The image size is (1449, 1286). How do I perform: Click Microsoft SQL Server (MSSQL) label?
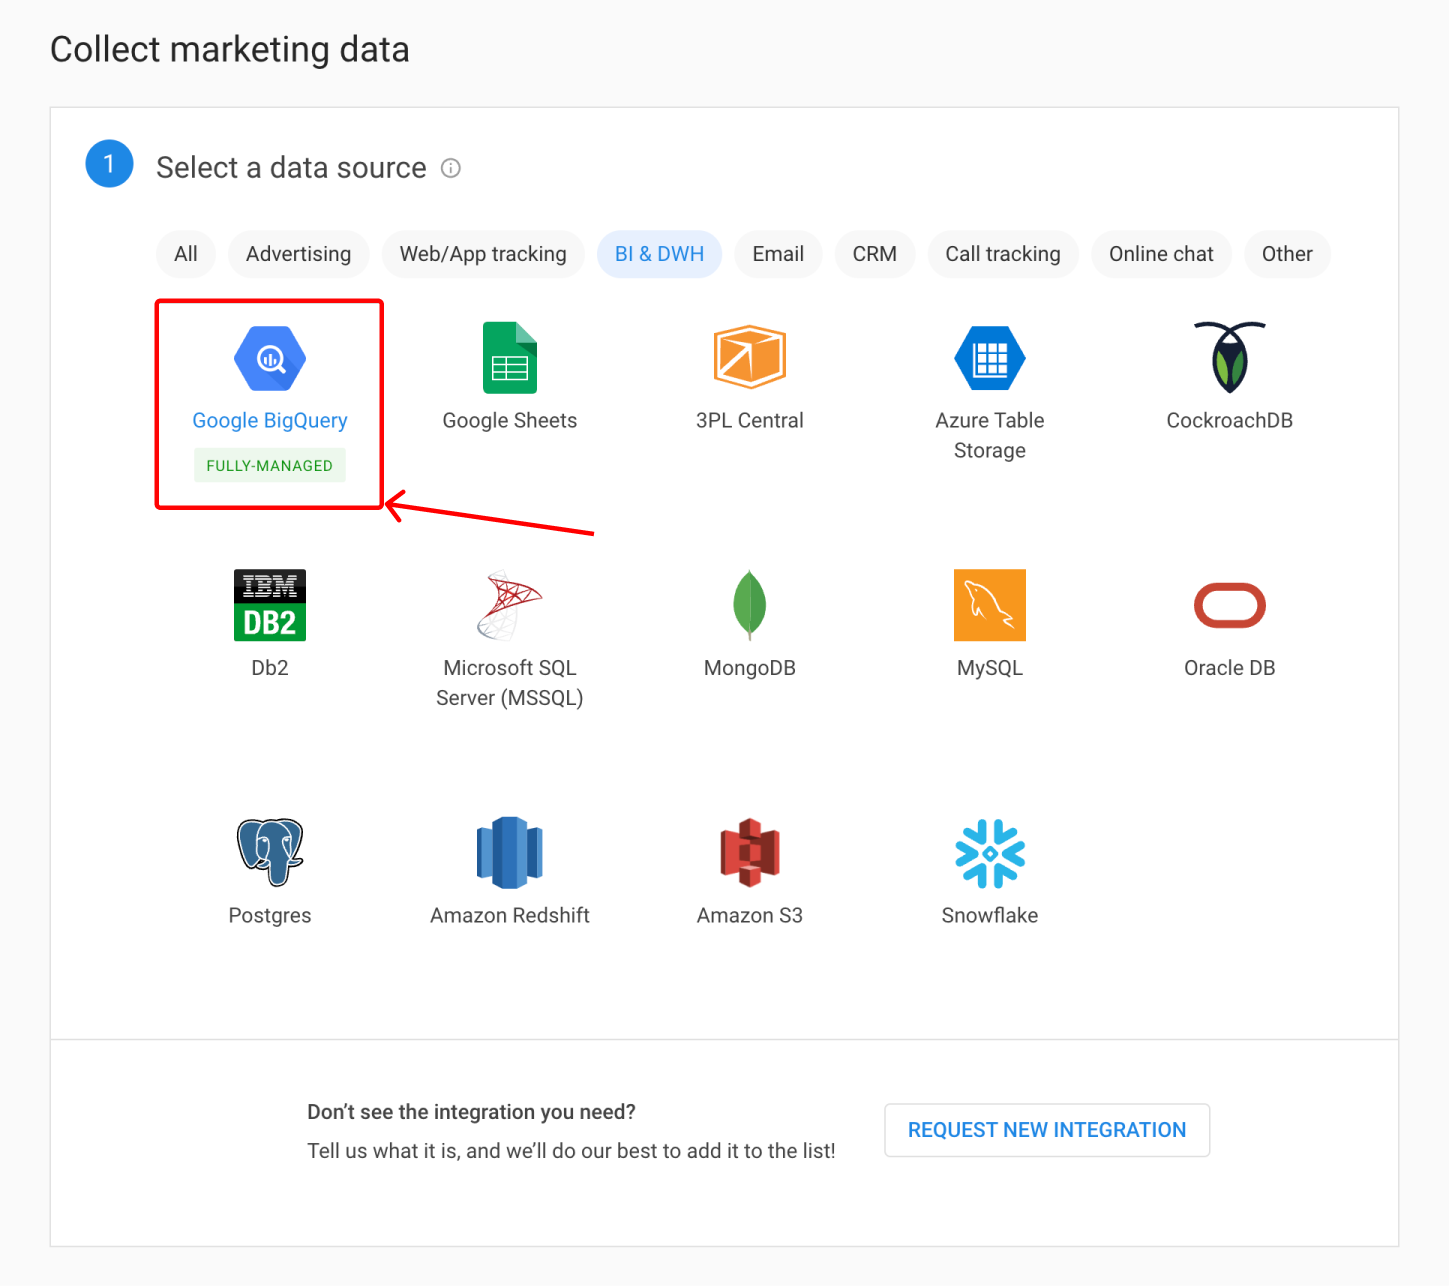pyautogui.click(x=510, y=683)
